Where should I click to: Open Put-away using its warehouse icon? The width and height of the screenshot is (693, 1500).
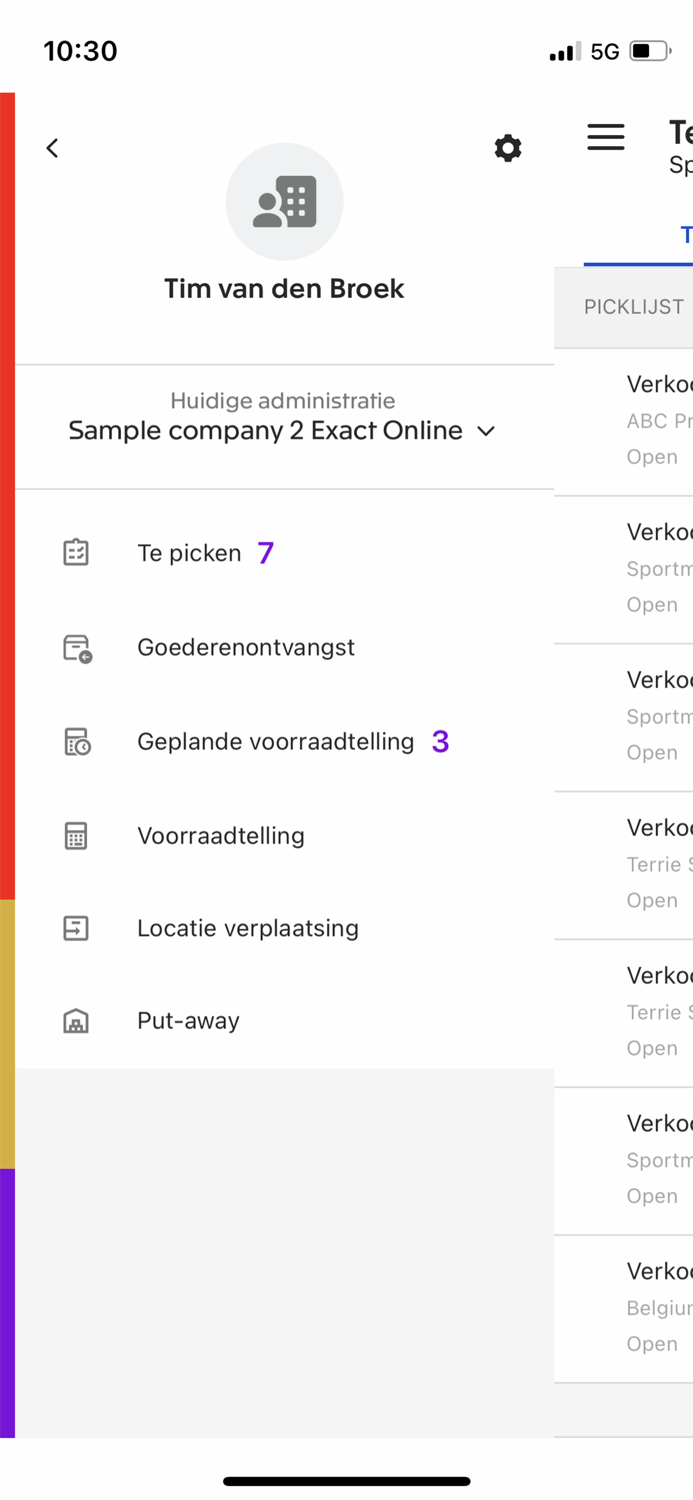pos(76,1020)
